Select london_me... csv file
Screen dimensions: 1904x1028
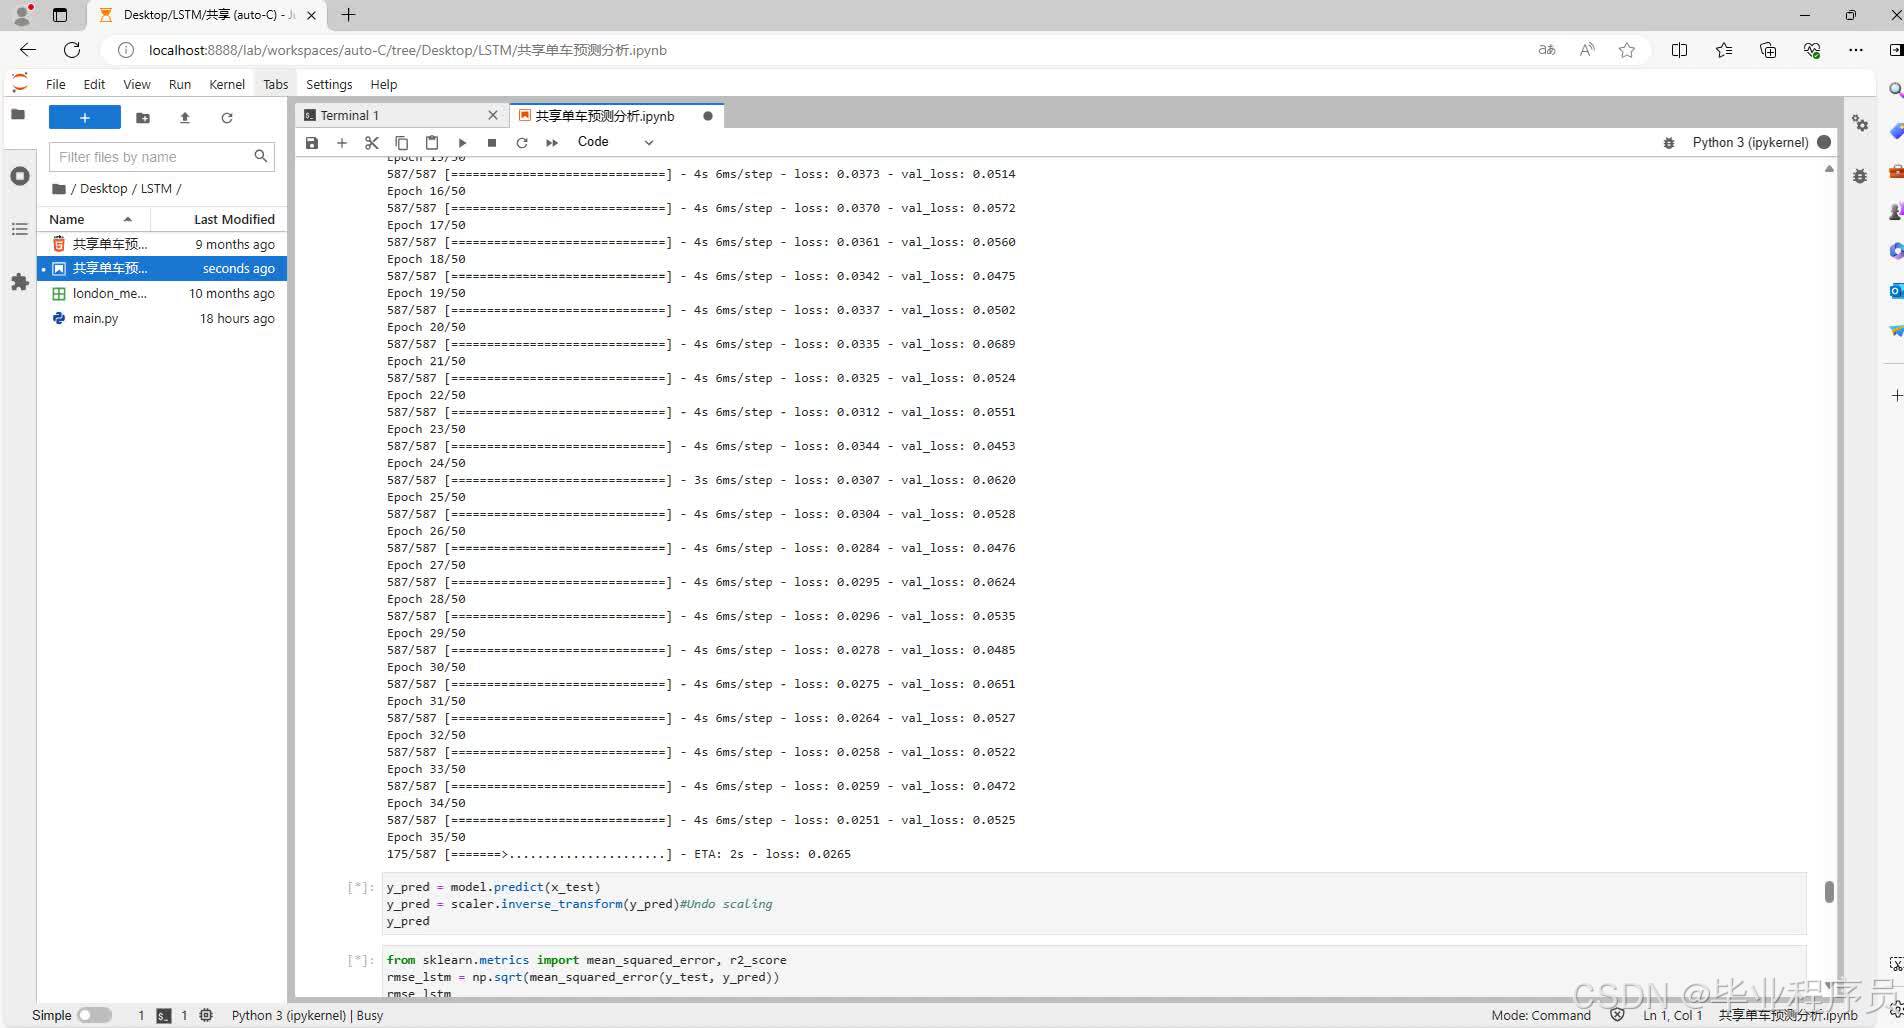[162, 293]
